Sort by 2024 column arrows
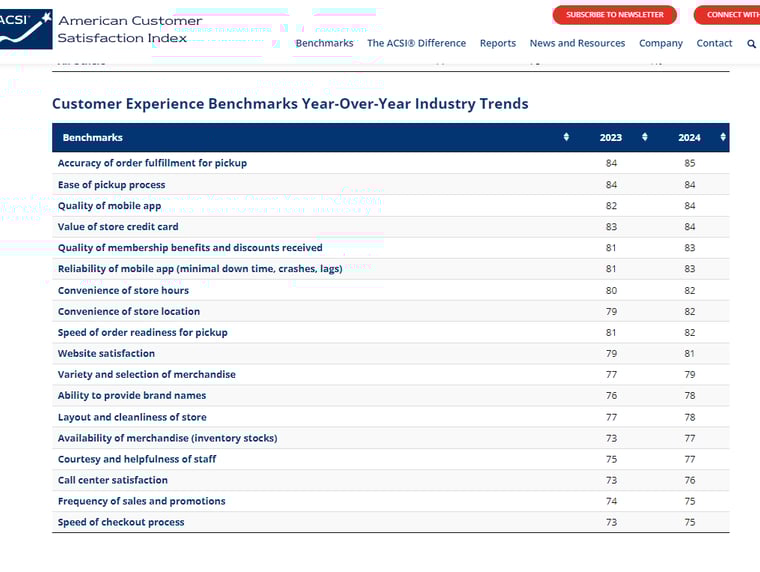Screen dimensions: 760x572 [x=723, y=137]
